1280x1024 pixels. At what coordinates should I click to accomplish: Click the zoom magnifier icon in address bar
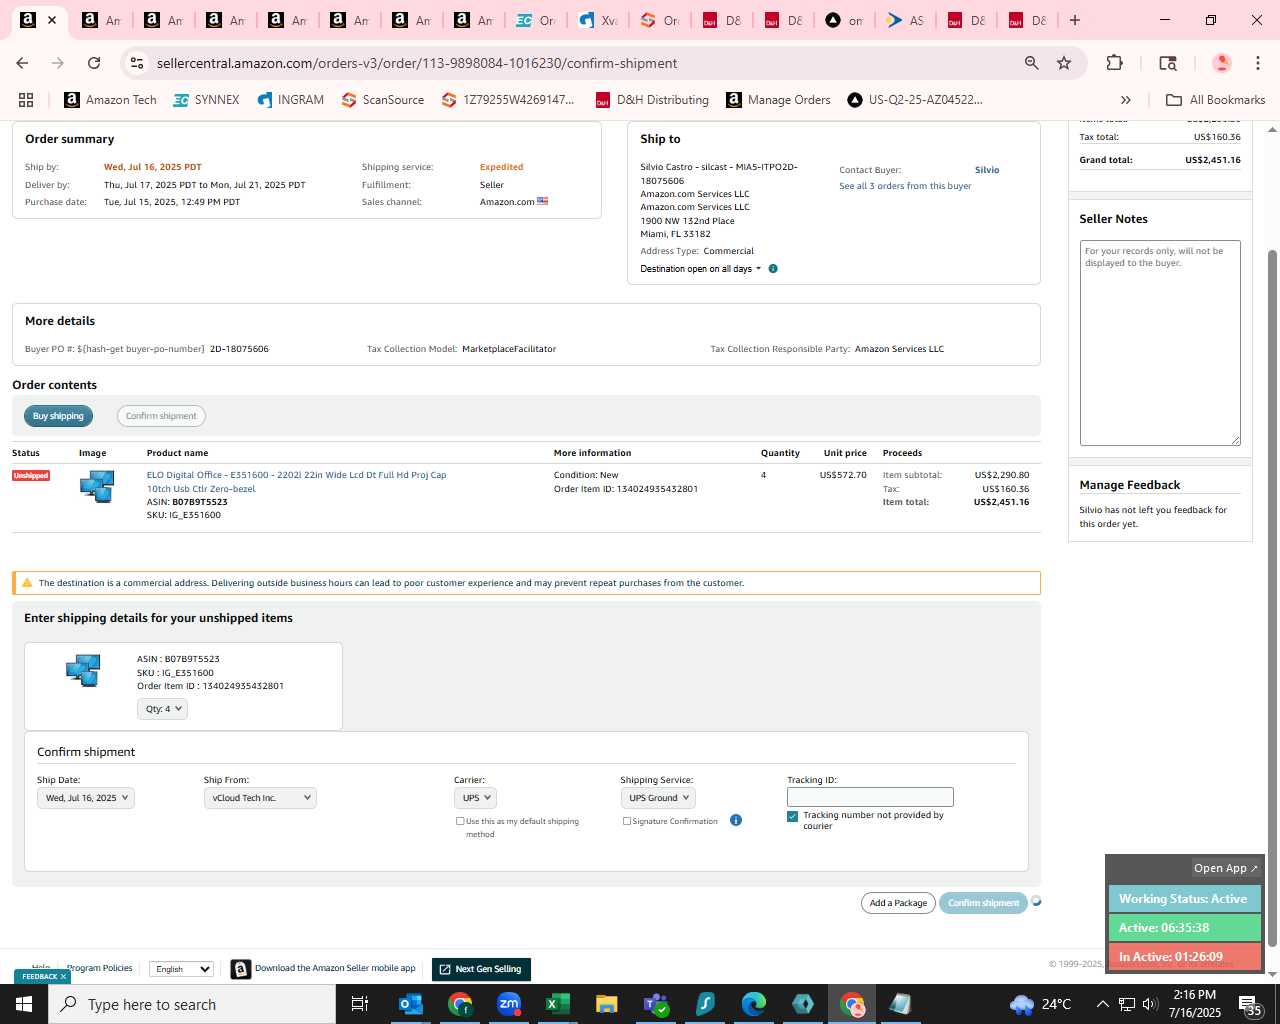(x=1031, y=63)
